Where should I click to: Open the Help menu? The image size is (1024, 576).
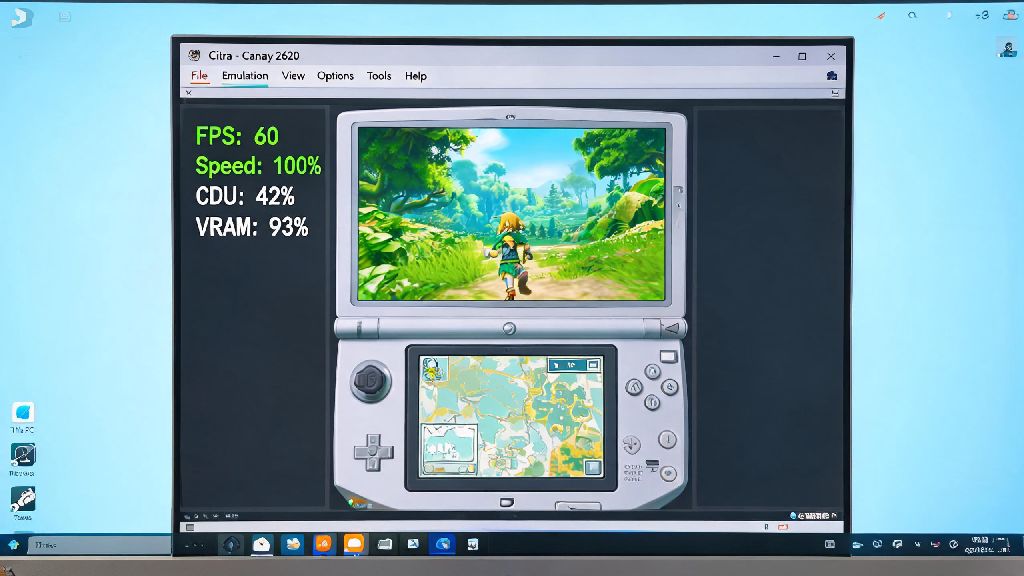pos(415,76)
